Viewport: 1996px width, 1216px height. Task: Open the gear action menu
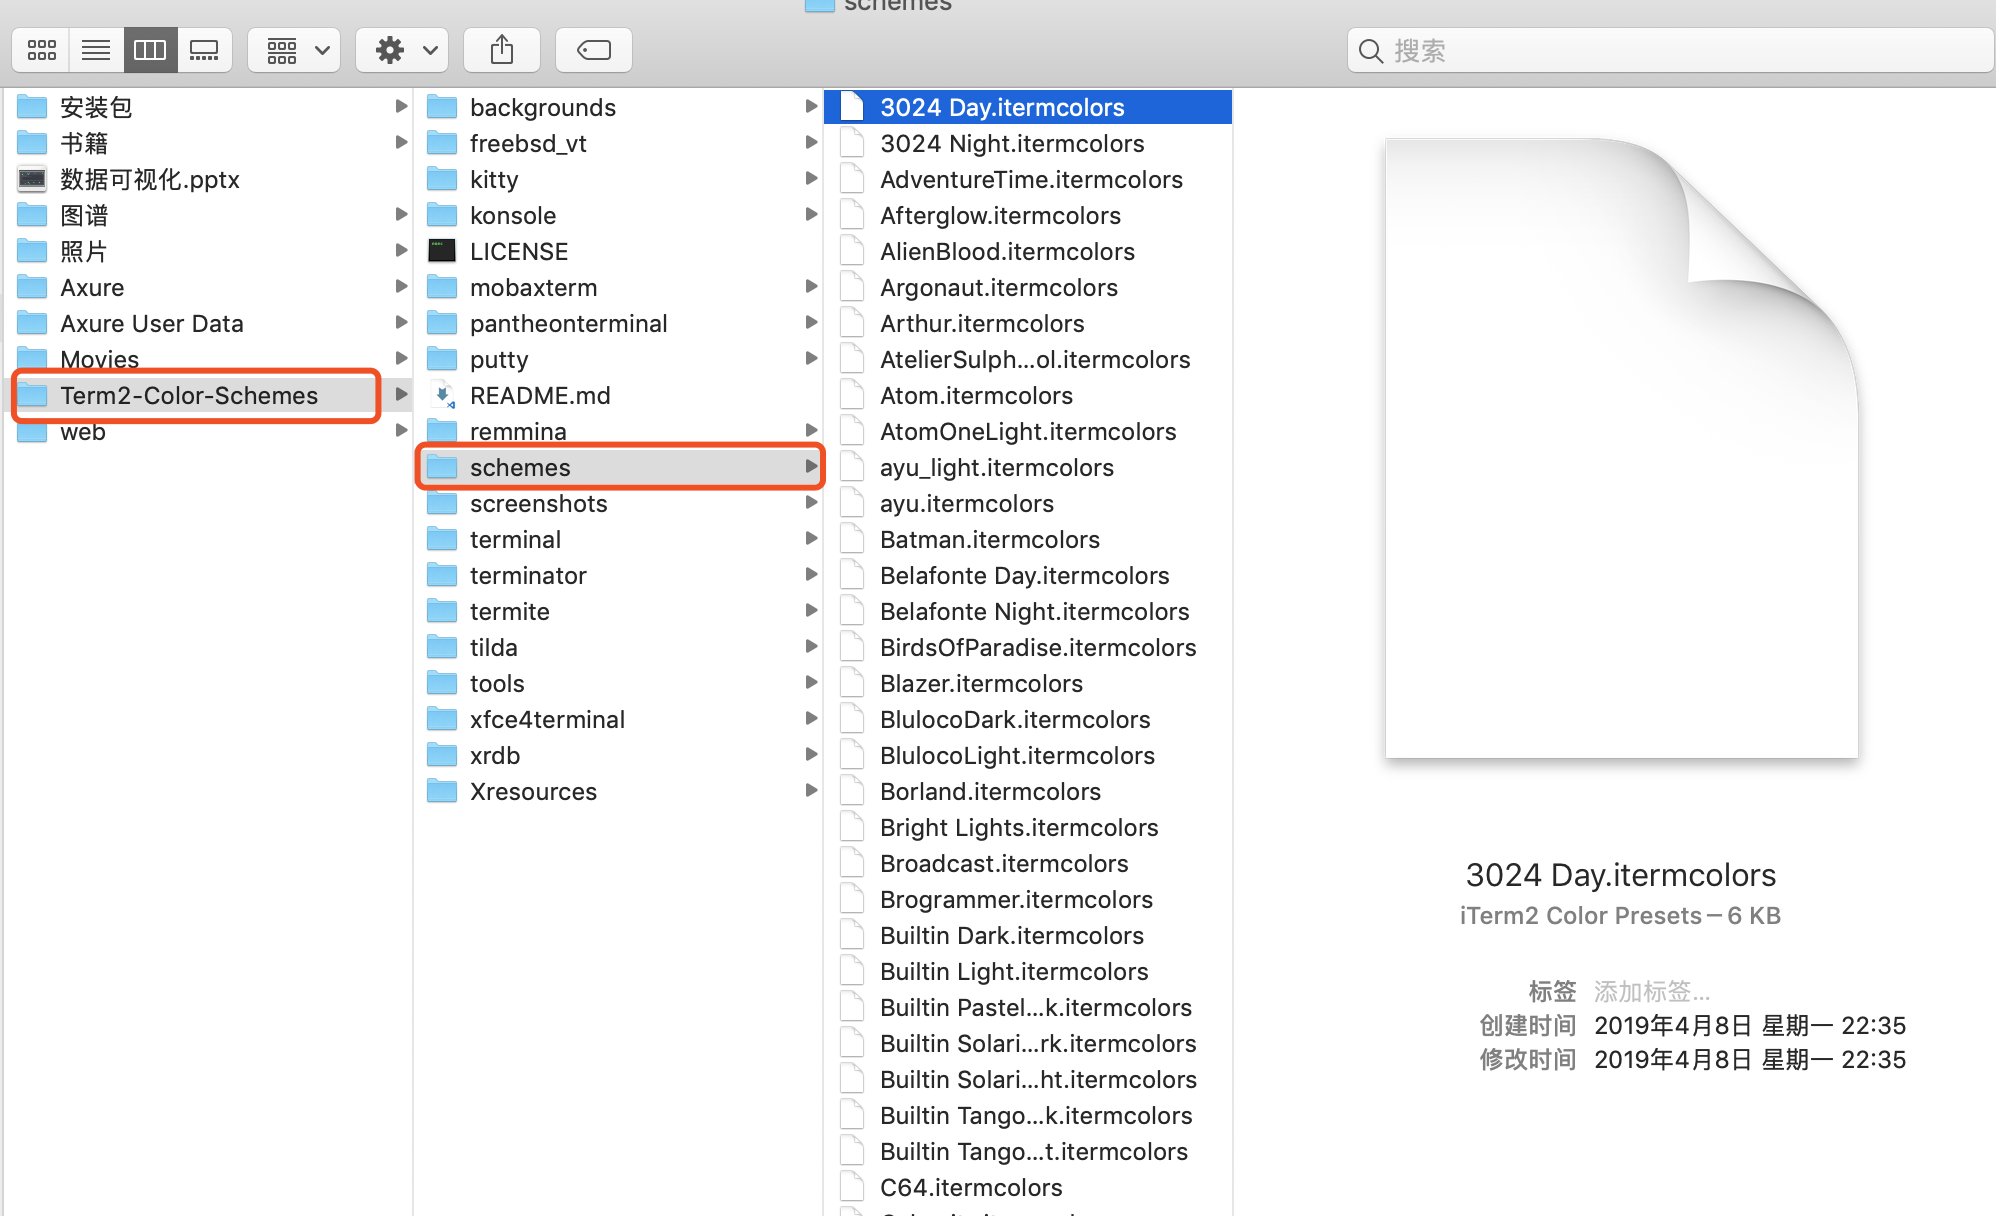pyautogui.click(x=404, y=50)
